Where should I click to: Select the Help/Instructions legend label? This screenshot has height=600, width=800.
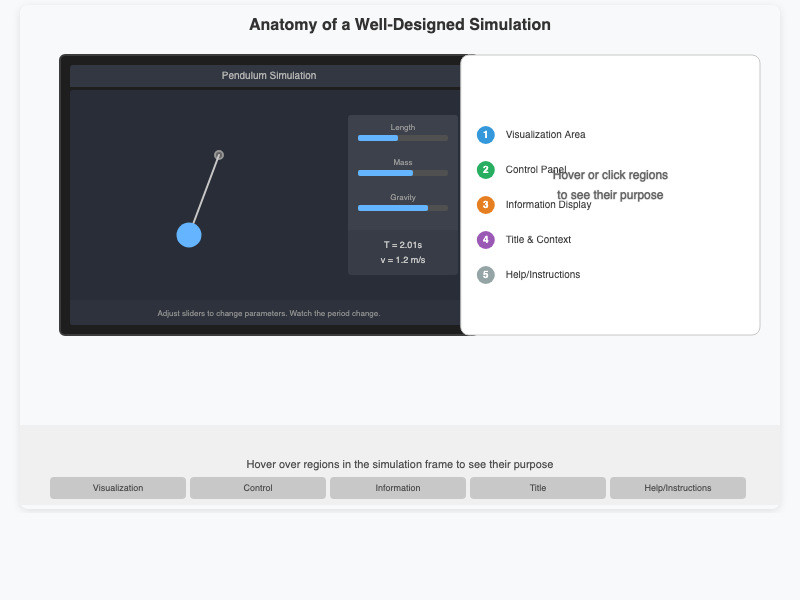[x=542, y=275]
